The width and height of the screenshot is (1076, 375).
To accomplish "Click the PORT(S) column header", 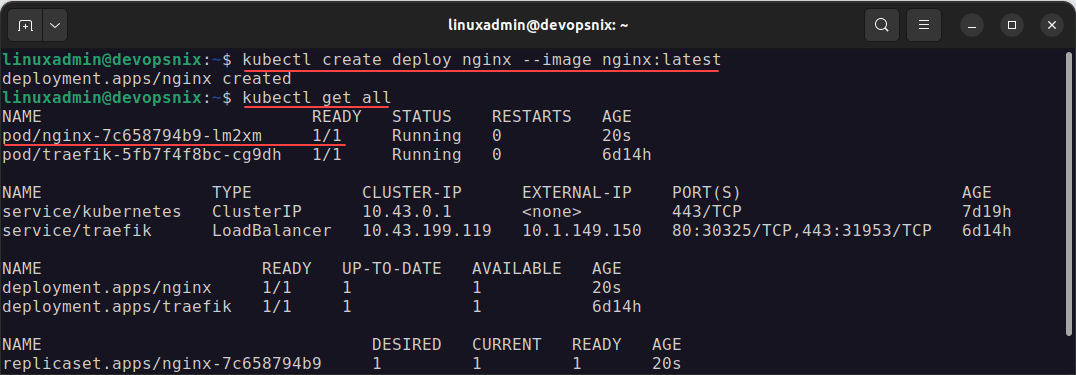I will 707,192.
